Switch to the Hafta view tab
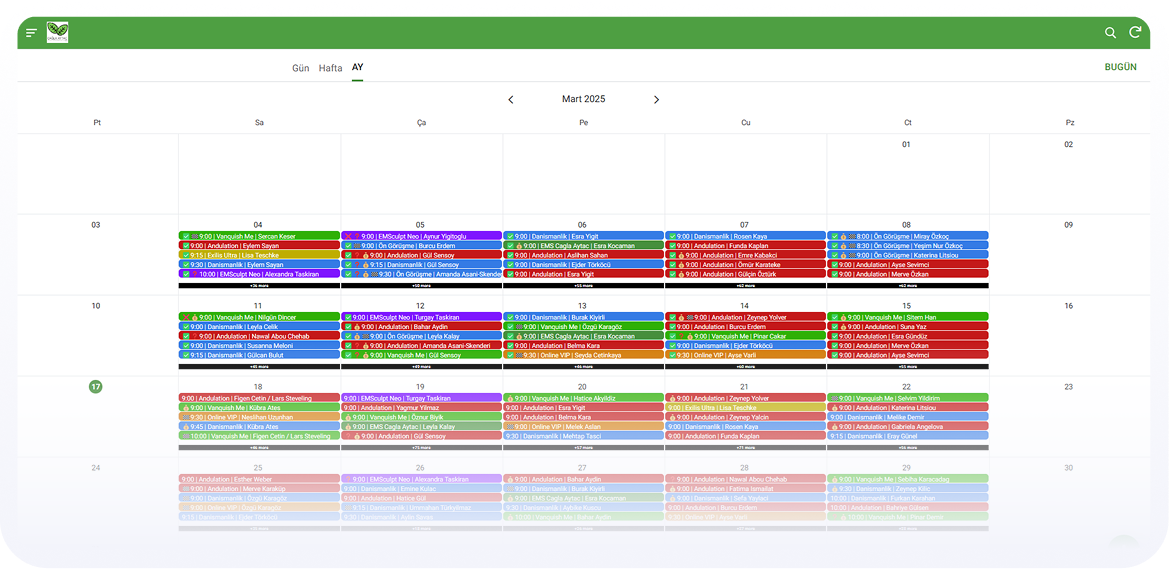 (x=330, y=68)
